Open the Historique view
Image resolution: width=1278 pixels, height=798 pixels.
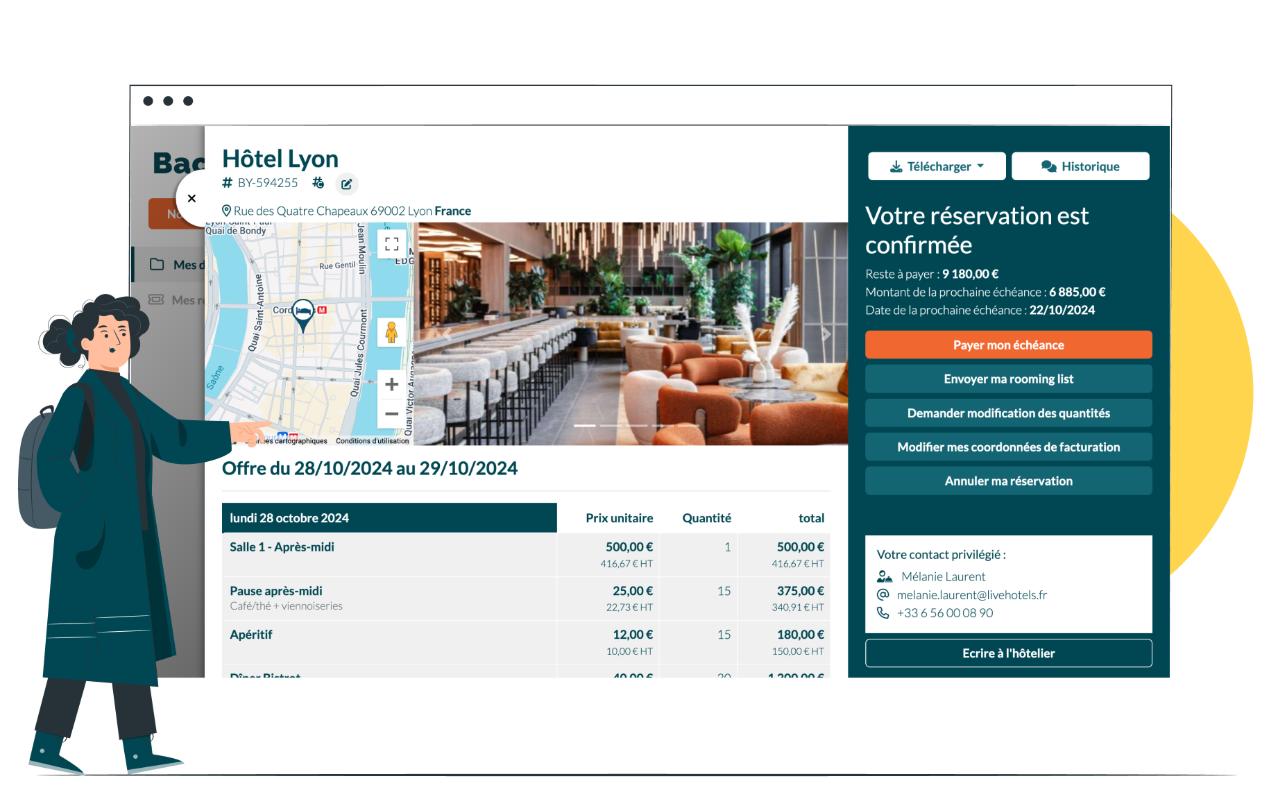[x=1080, y=166]
